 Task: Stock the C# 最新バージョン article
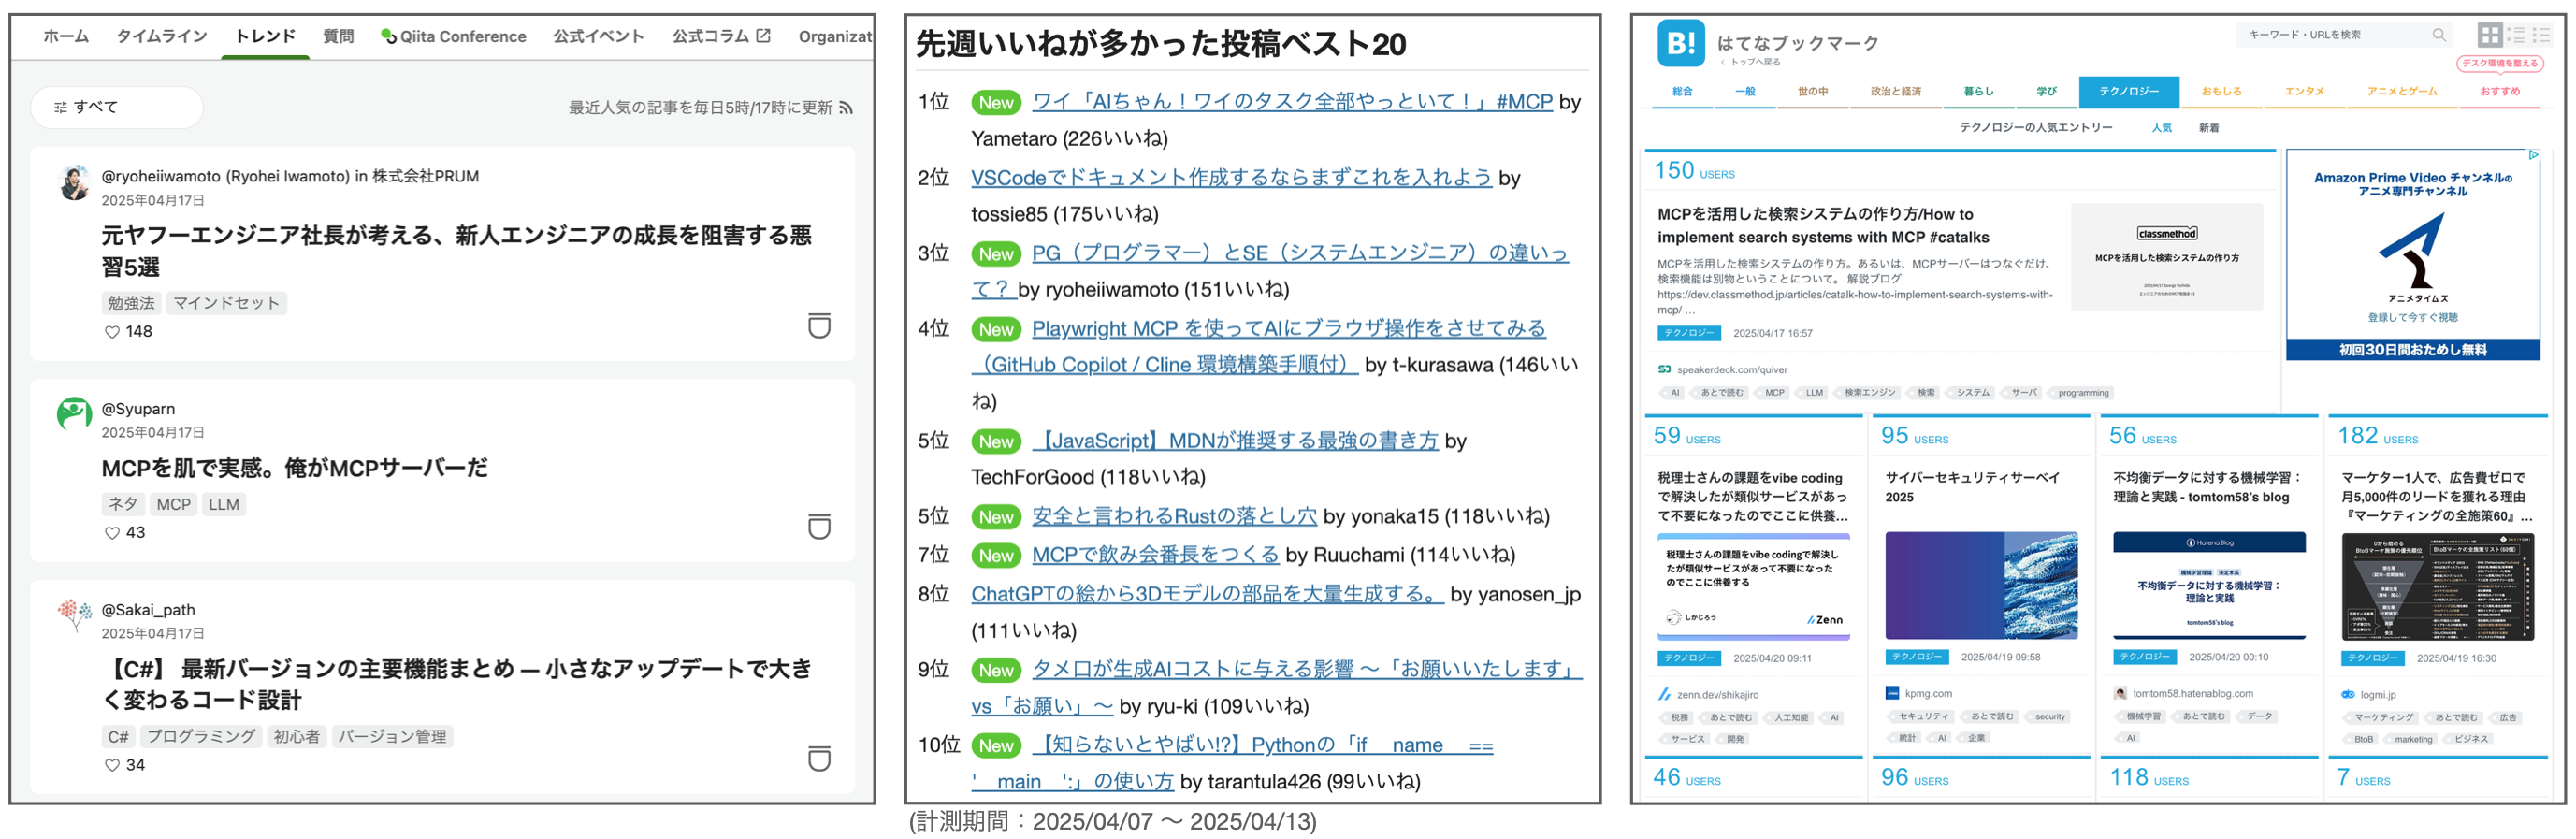coord(819,759)
